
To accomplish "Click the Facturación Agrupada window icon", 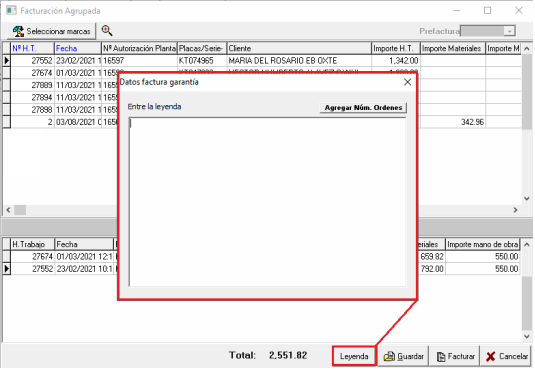I will 11,11.
